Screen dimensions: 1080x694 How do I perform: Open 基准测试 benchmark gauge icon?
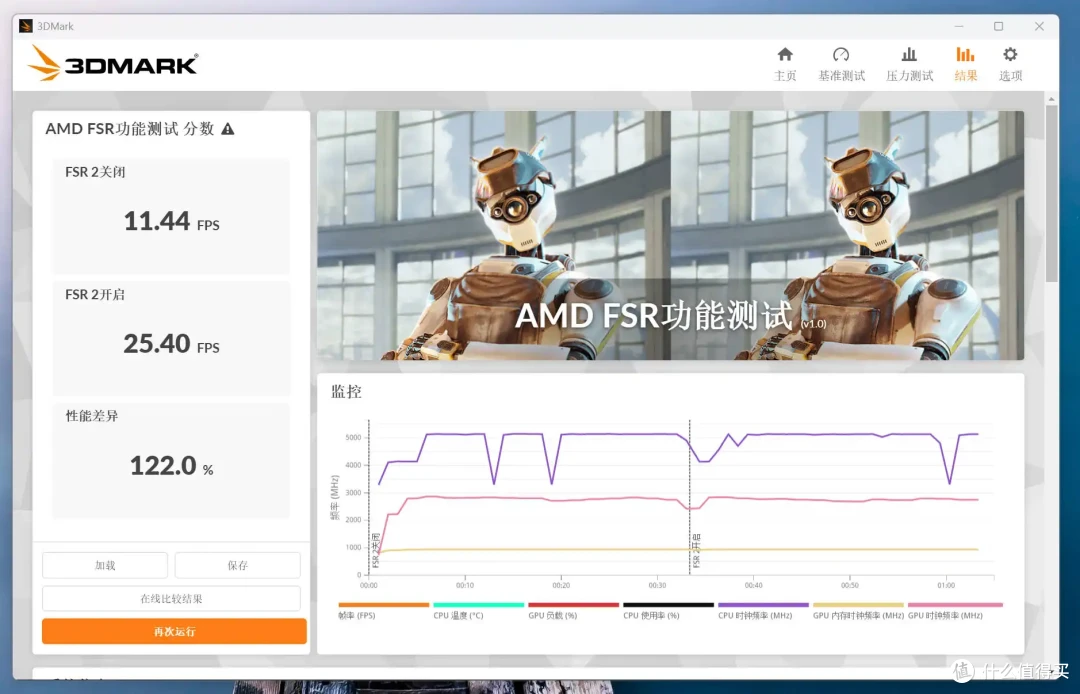click(841, 54)
